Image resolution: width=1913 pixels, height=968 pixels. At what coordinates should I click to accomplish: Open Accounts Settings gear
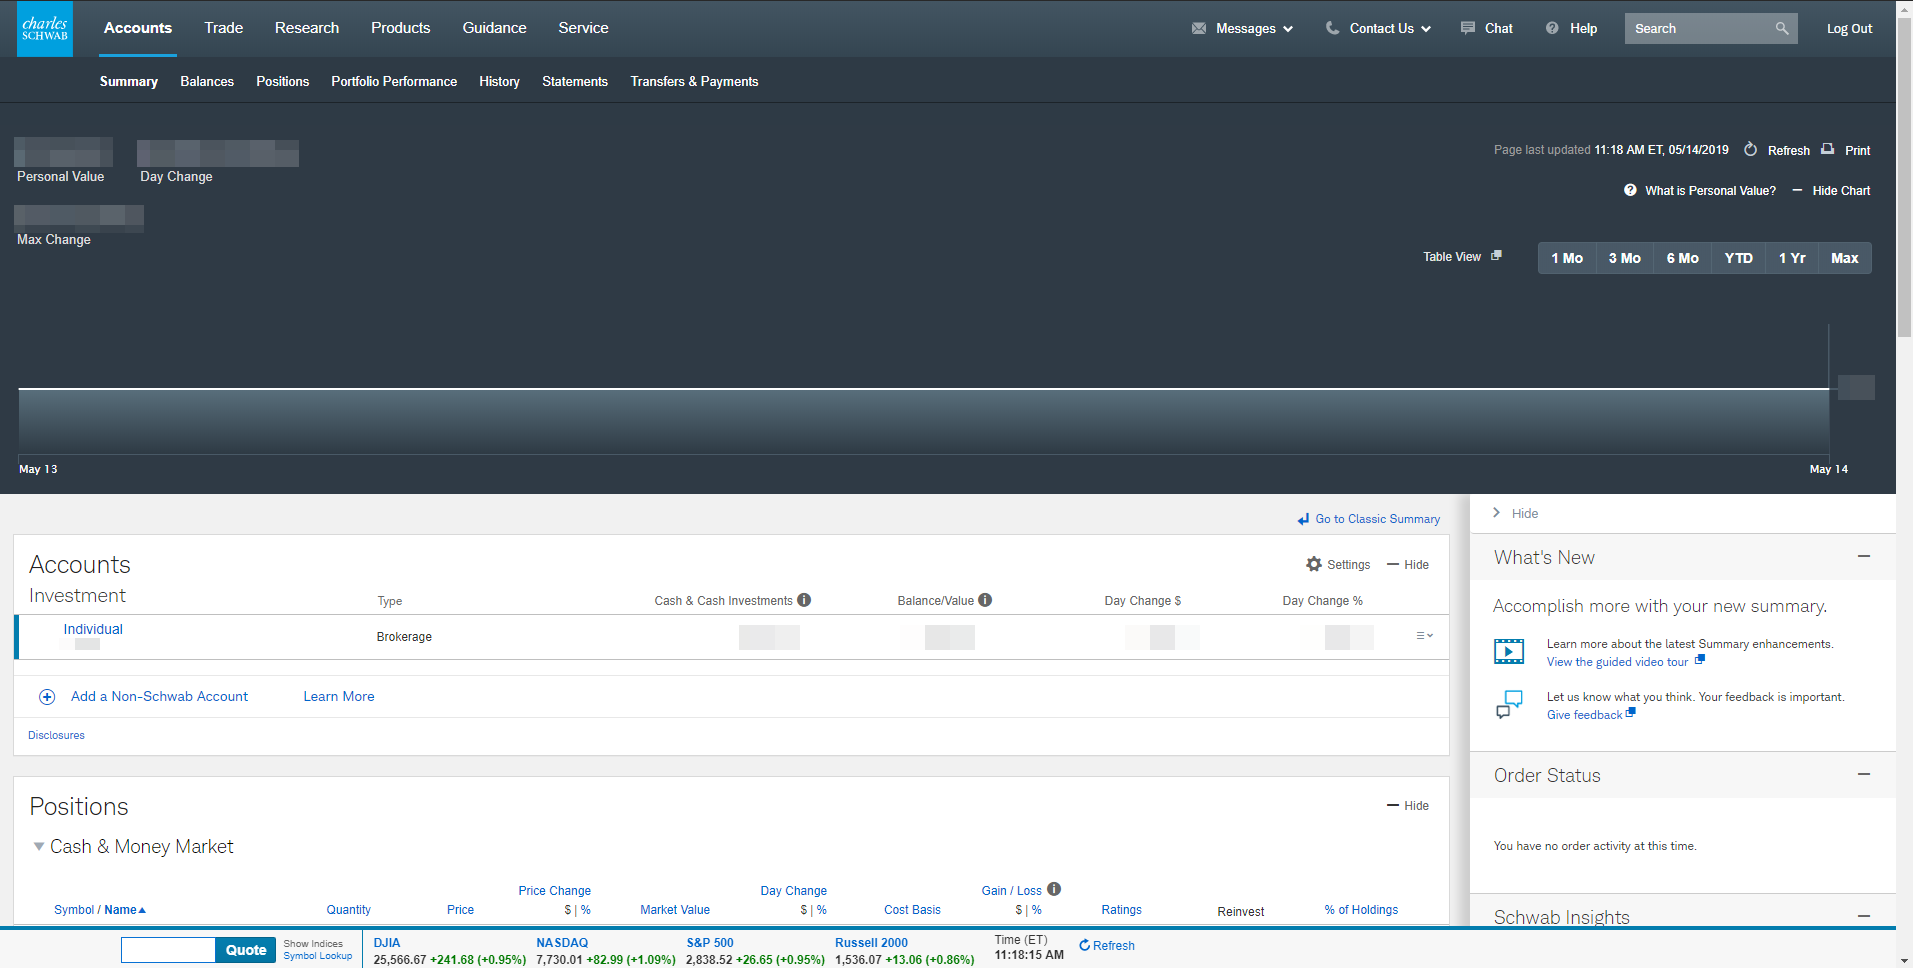[1314, 564]
